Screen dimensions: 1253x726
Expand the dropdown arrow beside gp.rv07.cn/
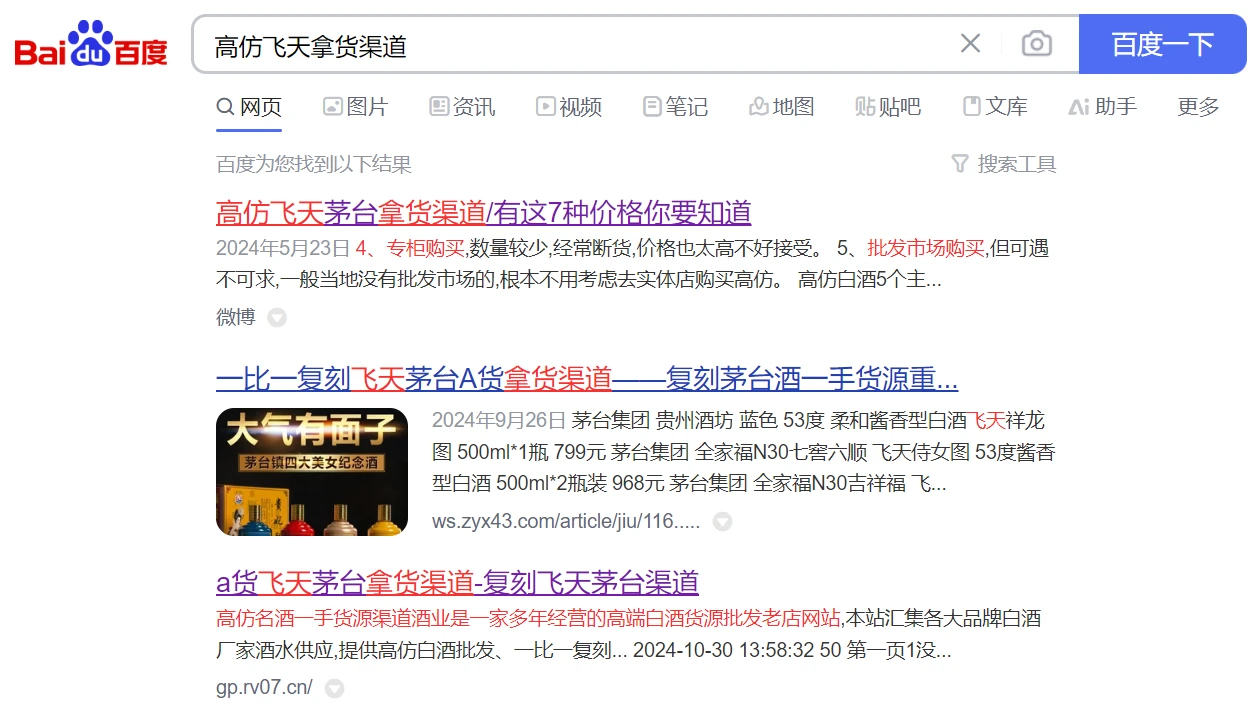point(335,688)
